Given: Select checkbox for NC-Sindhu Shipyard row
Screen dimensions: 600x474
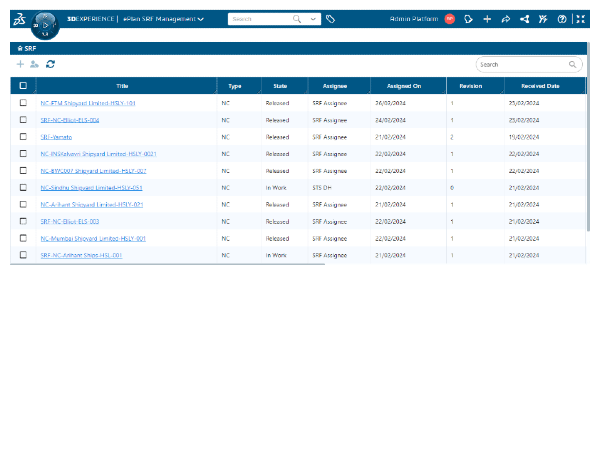Looking at the screenshot, I should (x=23, y=188).
